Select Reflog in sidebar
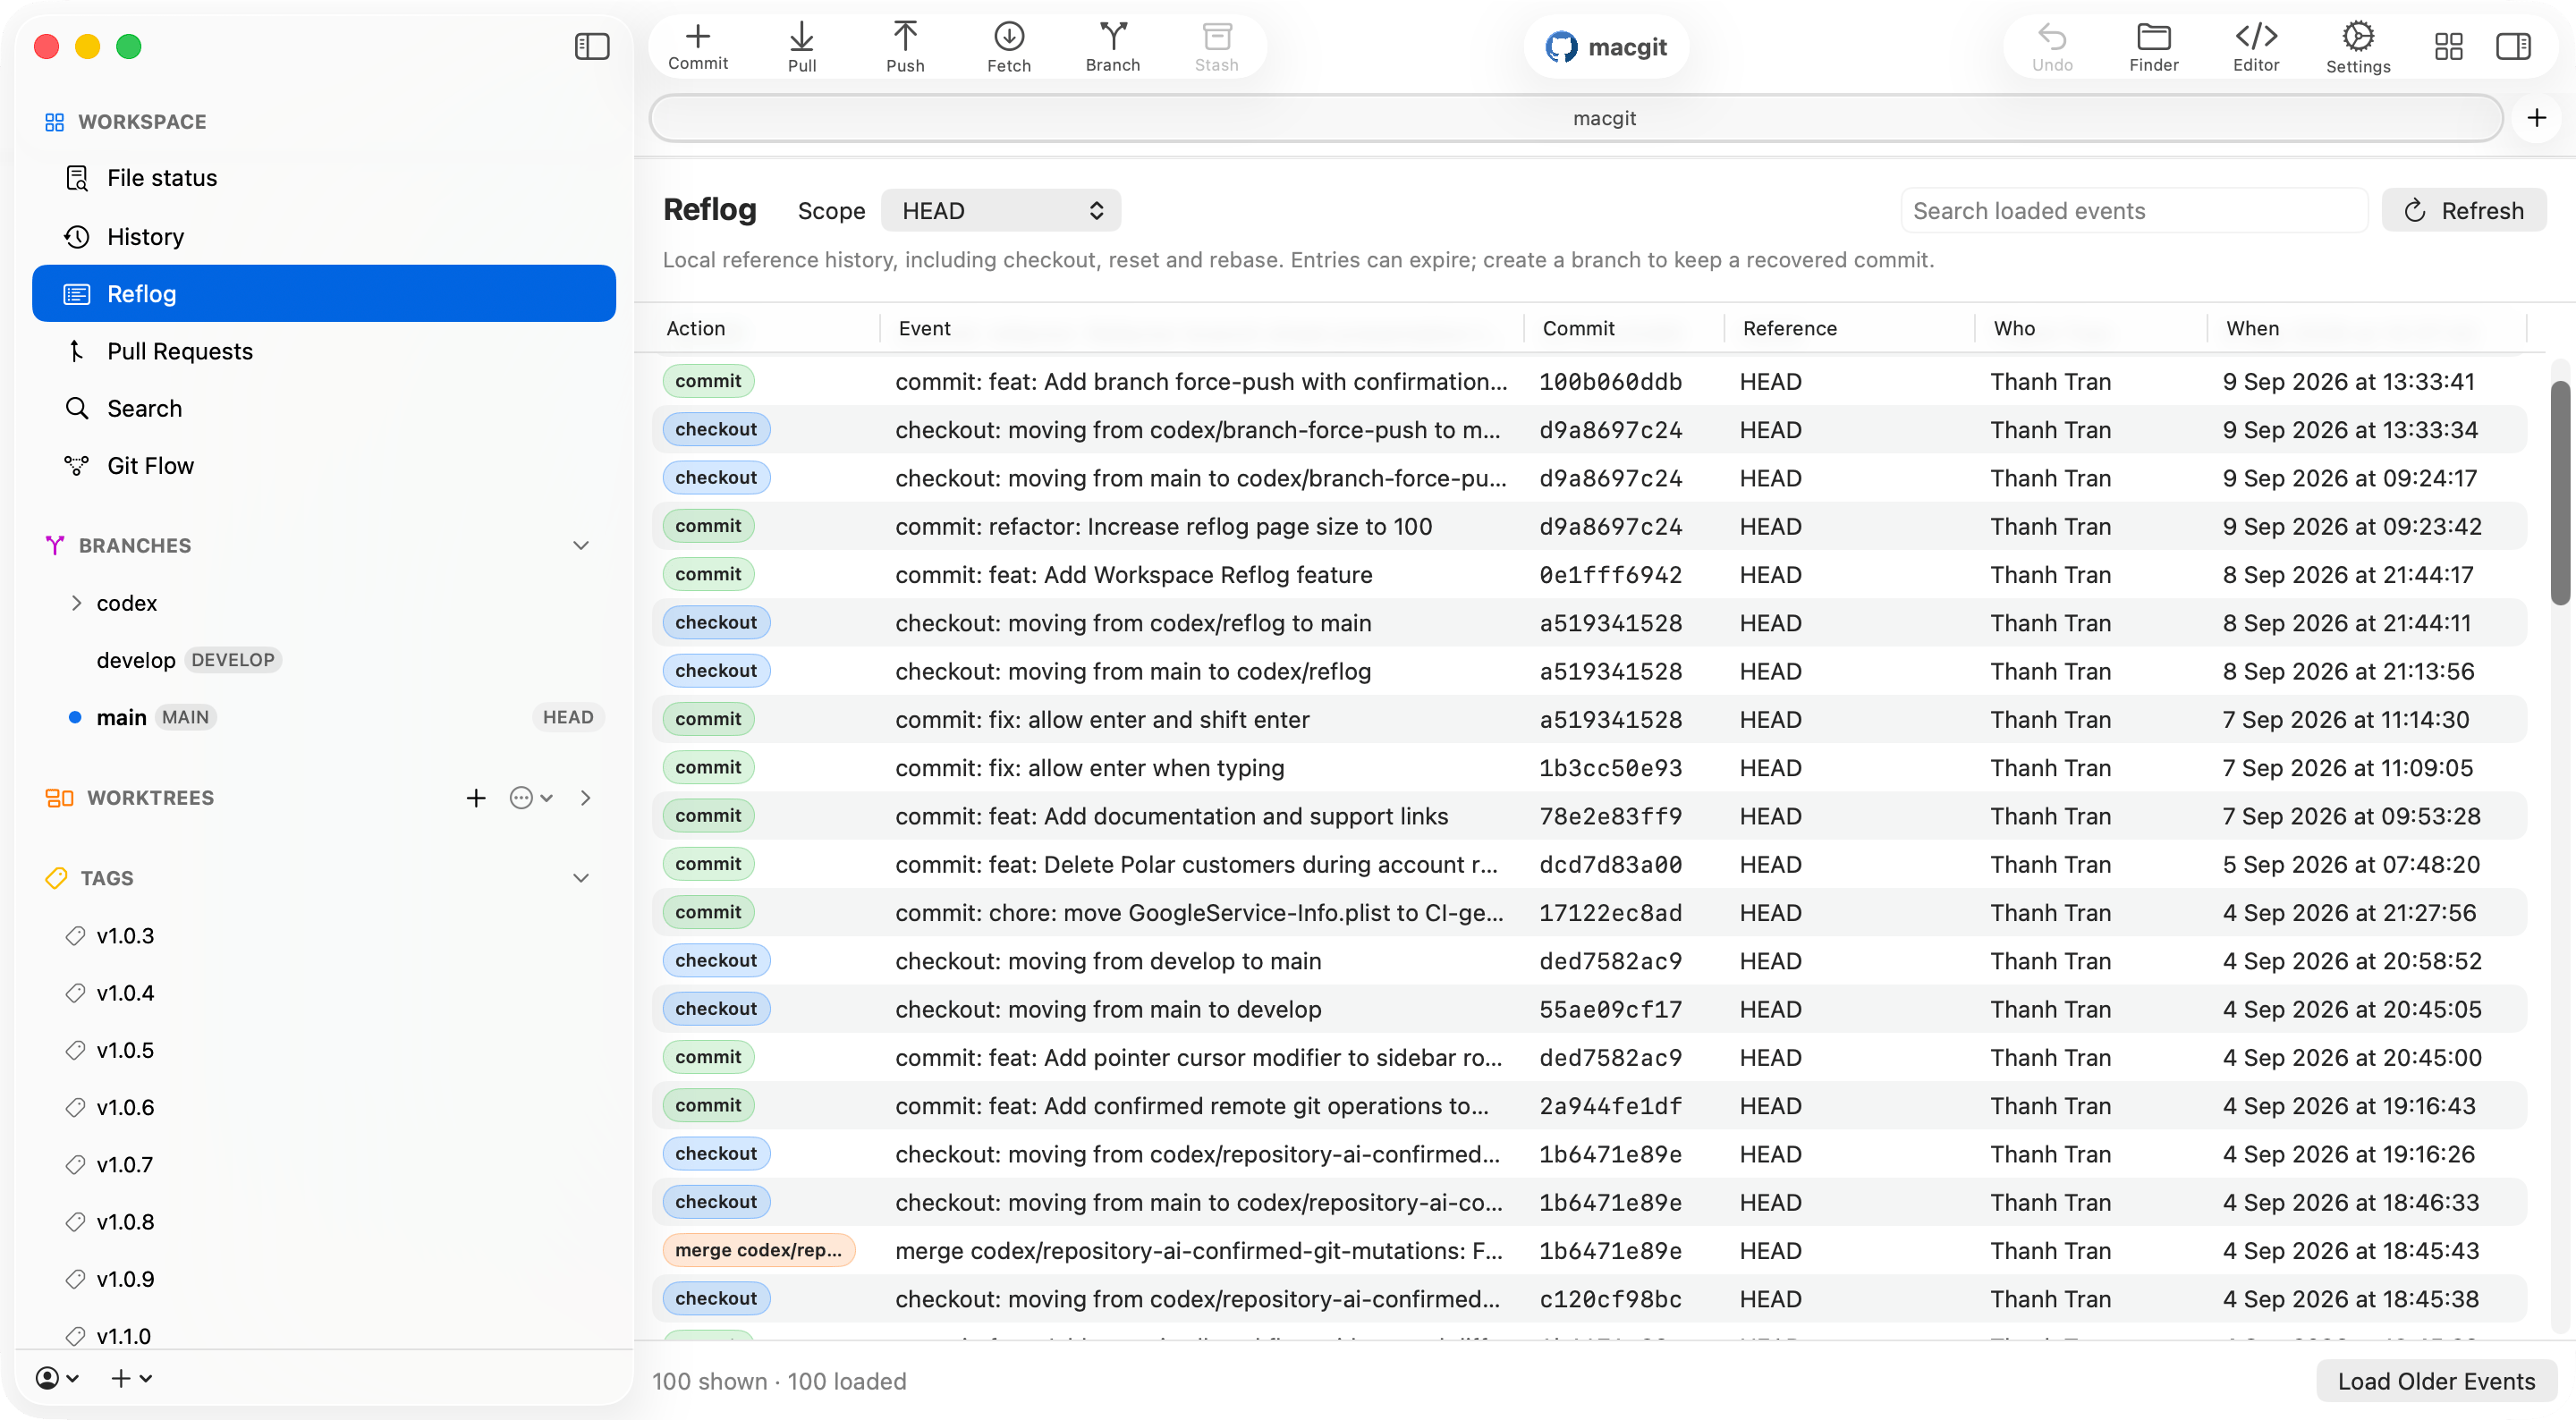This screenshot has width=2576, height=1420. click(x=324, y=293)
